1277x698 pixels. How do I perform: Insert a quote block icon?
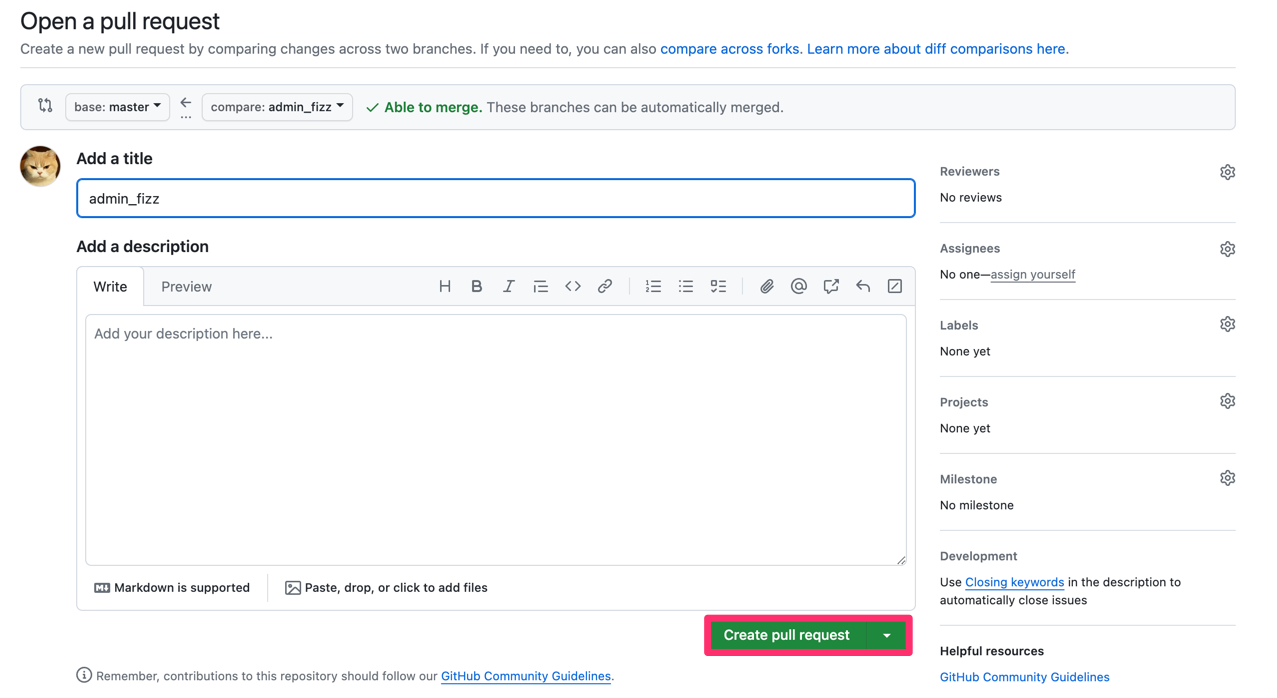pos(541,286)
